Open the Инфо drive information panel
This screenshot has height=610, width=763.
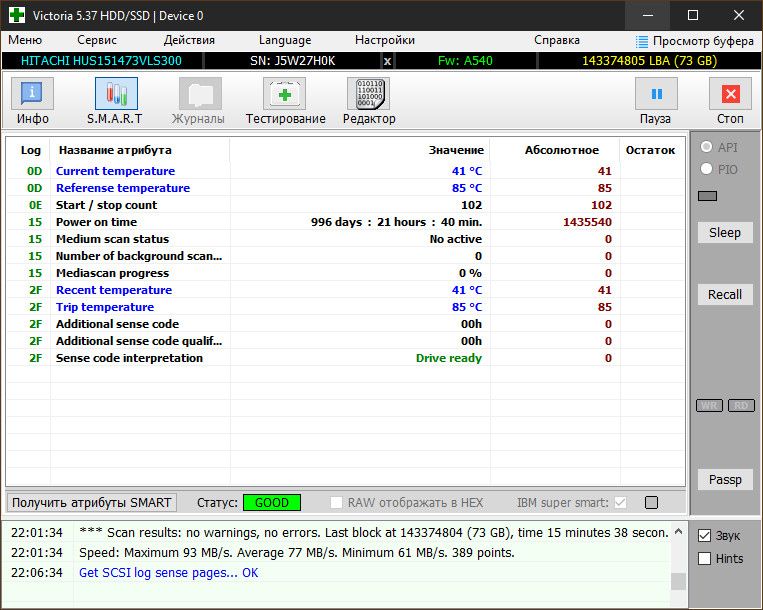pos(32,93)
